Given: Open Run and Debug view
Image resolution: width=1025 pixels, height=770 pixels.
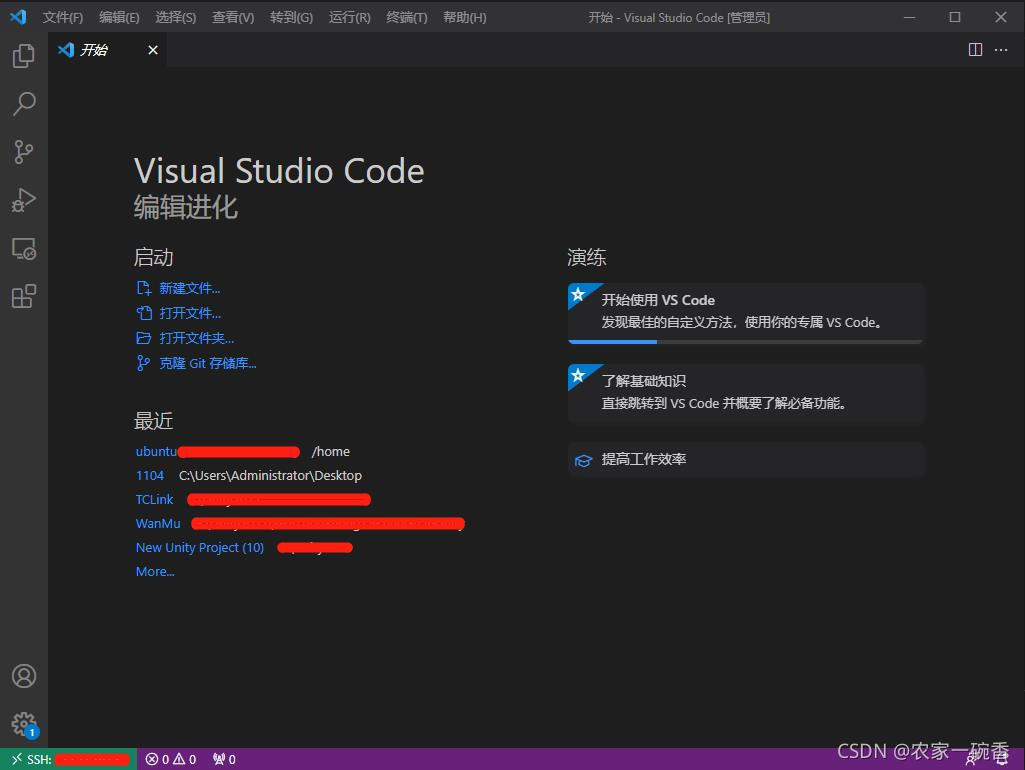Looking at the screenshot, I should pyautogui.click(x=24, y=200).
